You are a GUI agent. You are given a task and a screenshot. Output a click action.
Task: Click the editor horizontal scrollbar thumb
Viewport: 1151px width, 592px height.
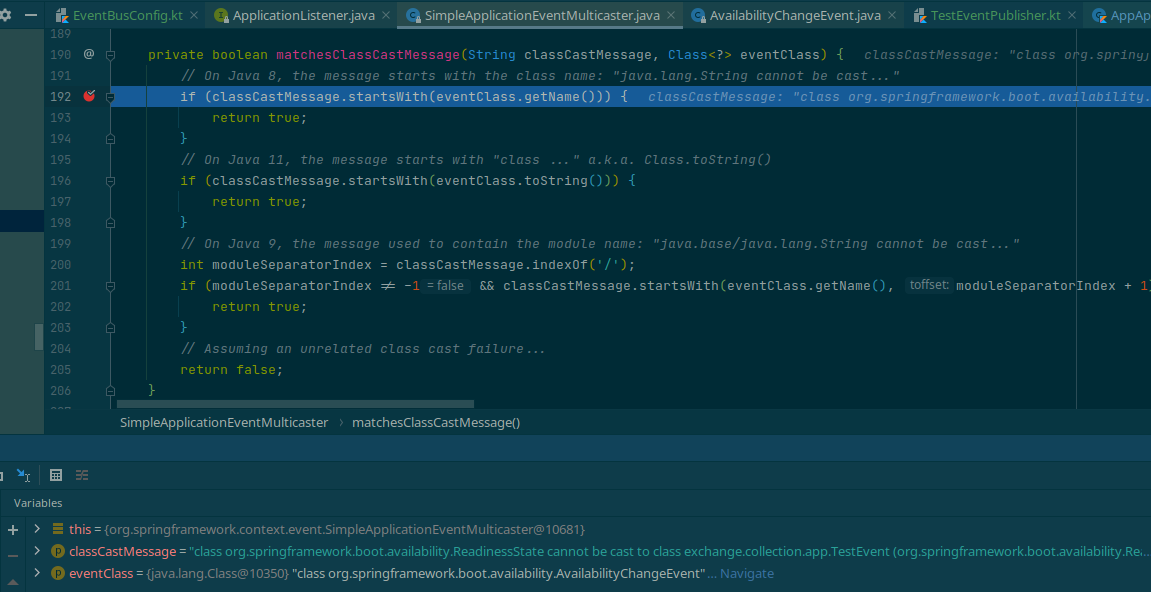[295, 404]
